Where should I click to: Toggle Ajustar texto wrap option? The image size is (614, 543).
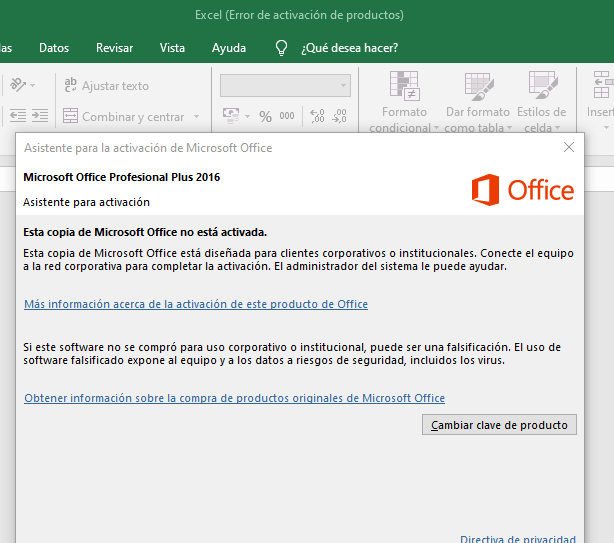coord(107,85)
